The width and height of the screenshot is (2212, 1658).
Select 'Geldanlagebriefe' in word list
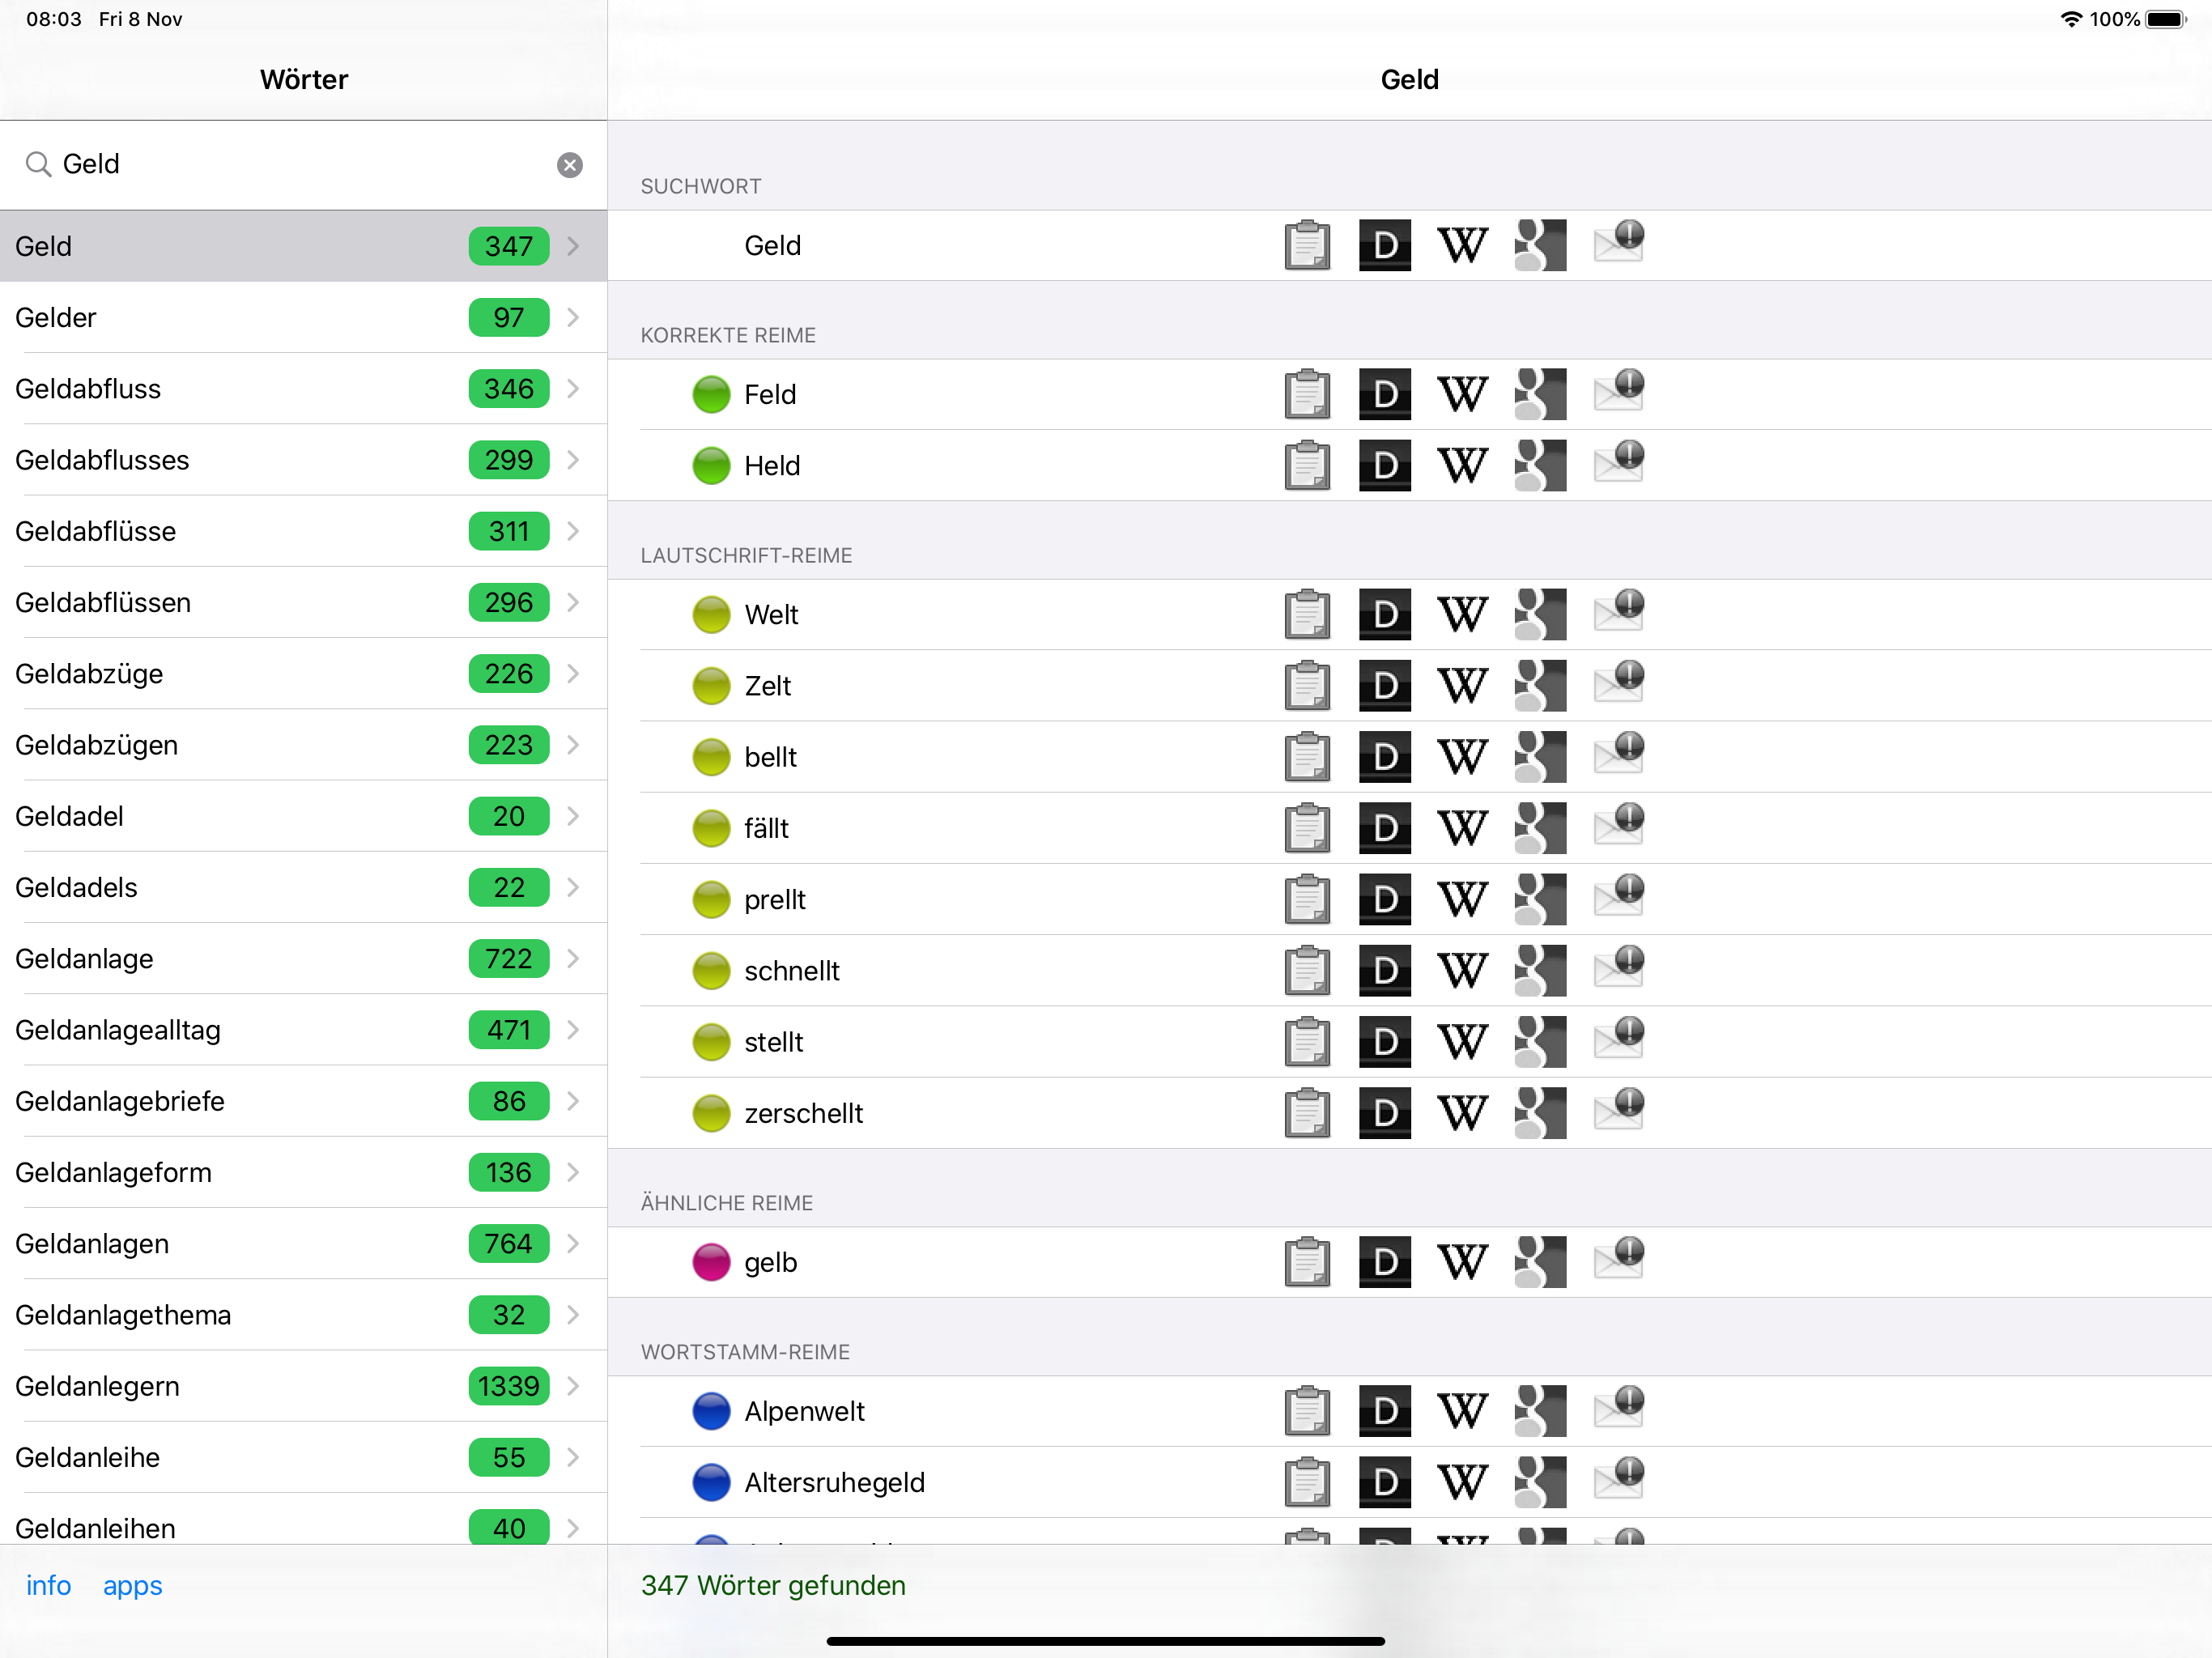pyautogui.click(x=303, y=1101)
